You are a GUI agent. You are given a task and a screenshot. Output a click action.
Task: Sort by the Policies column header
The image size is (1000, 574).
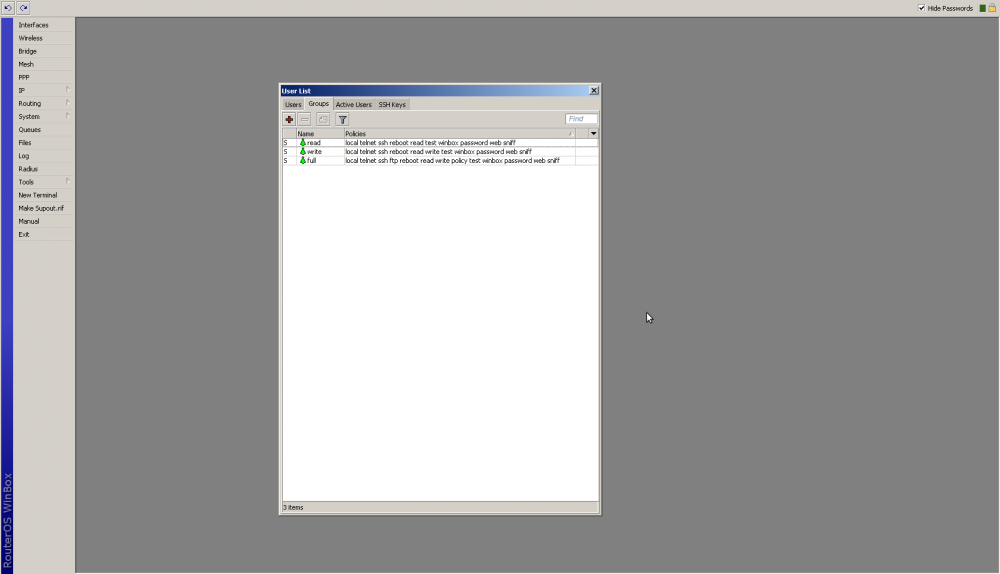tap(456, 133)
